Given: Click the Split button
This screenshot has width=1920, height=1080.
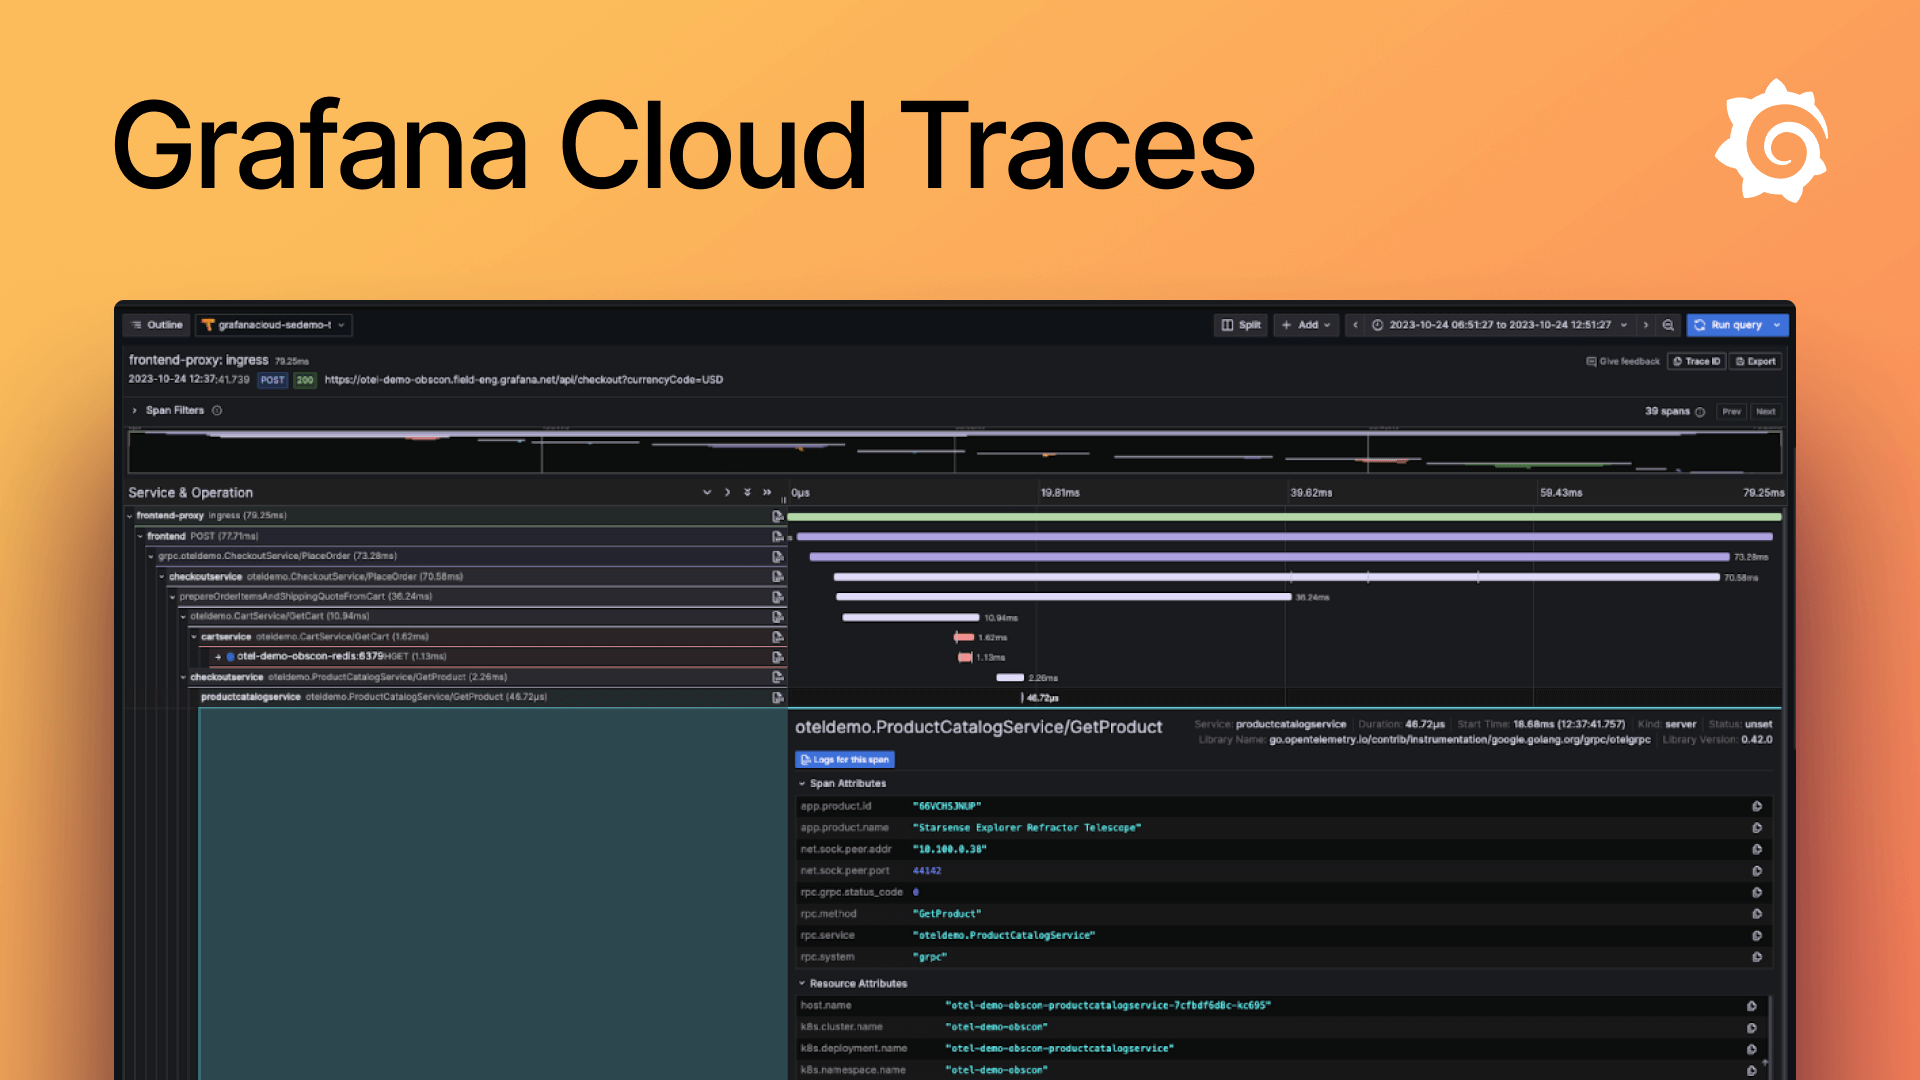Looking at the screenshot, I should pyautogui.click(x=1241, y=325).
